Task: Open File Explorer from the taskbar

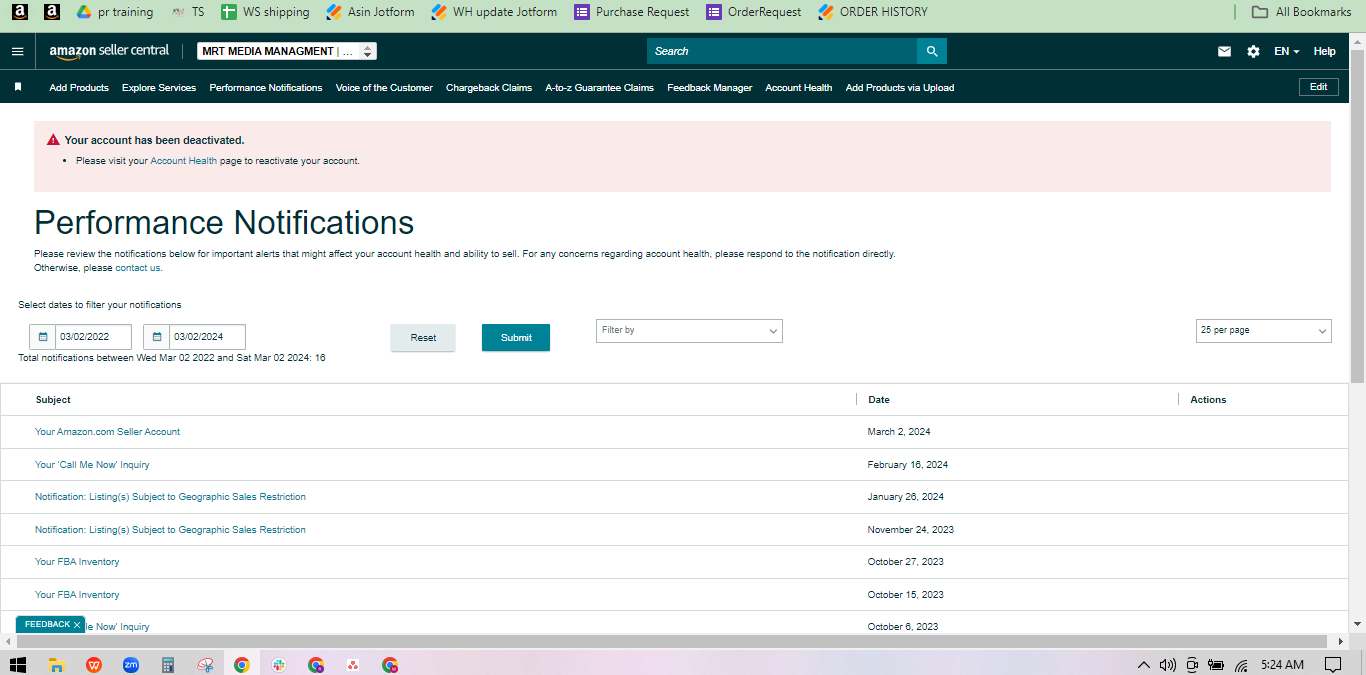Action: point(57,664)
